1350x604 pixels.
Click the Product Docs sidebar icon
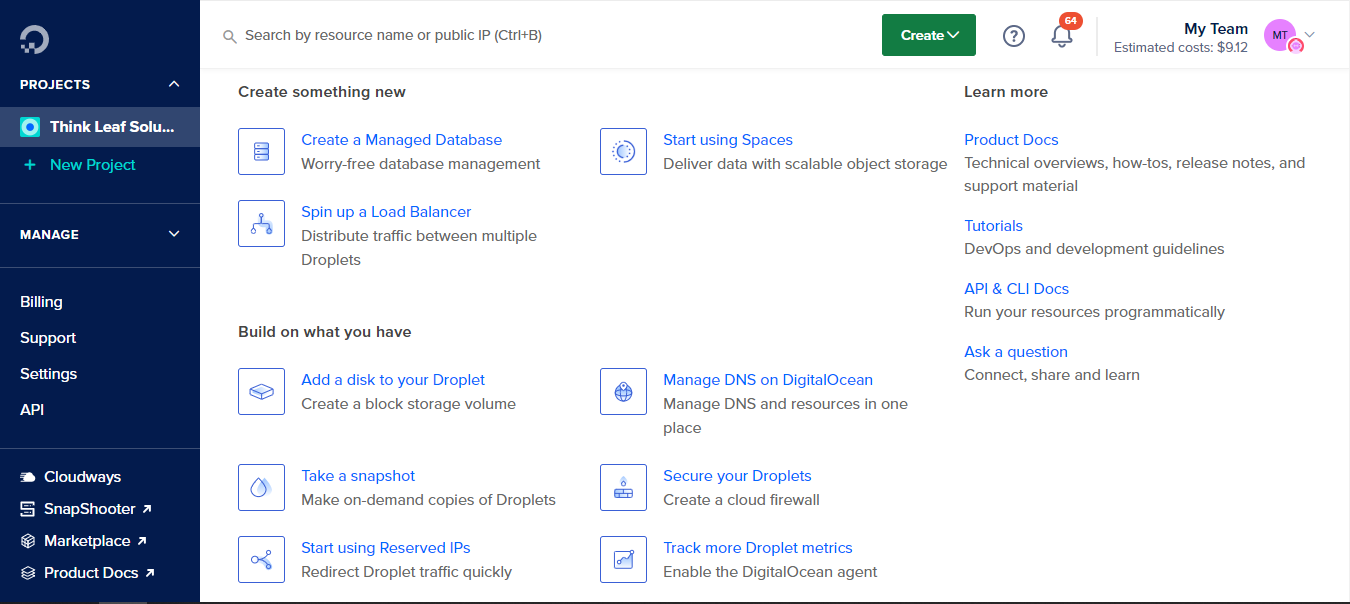coord(28,573)
